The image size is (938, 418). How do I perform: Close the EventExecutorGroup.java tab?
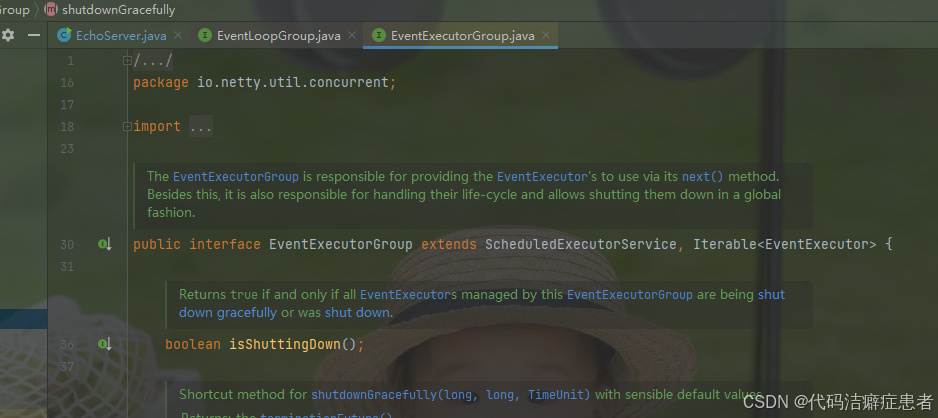[546, 36]
